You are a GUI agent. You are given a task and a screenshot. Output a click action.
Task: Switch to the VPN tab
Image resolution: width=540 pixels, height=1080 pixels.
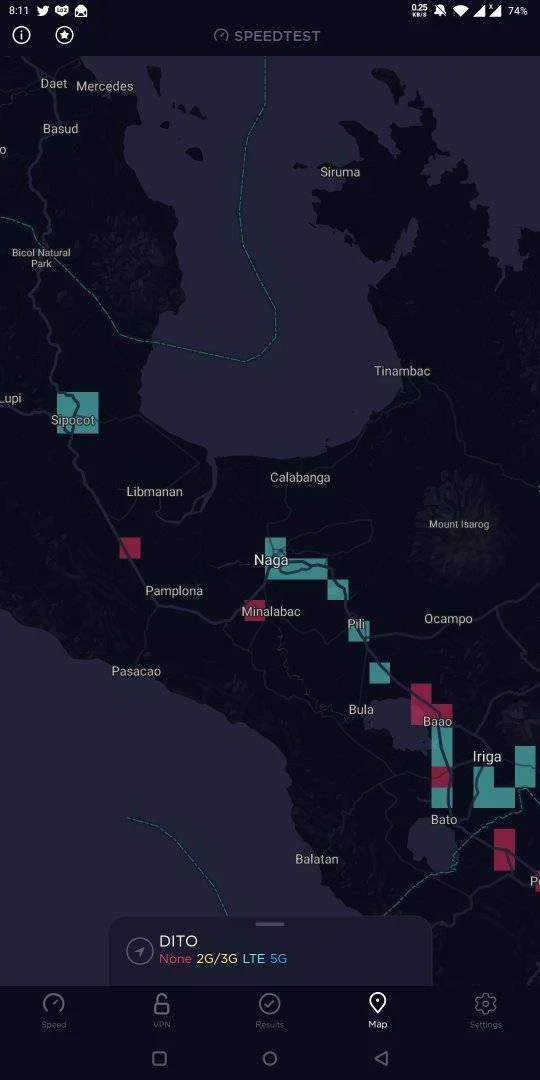coord(161,1010)
